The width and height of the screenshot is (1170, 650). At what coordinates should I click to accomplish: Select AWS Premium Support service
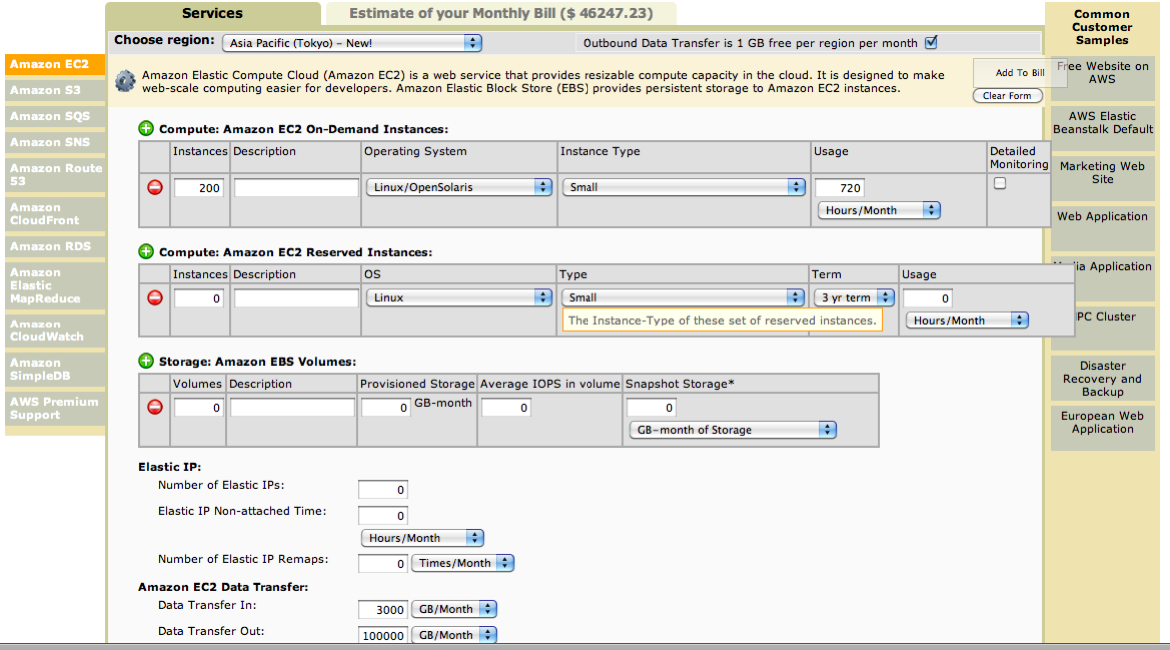coord(55,408)
